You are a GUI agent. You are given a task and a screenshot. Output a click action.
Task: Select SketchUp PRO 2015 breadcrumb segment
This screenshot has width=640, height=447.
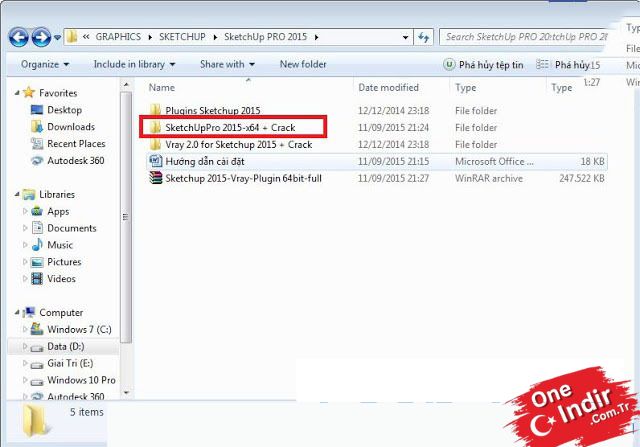coord(265,37)
